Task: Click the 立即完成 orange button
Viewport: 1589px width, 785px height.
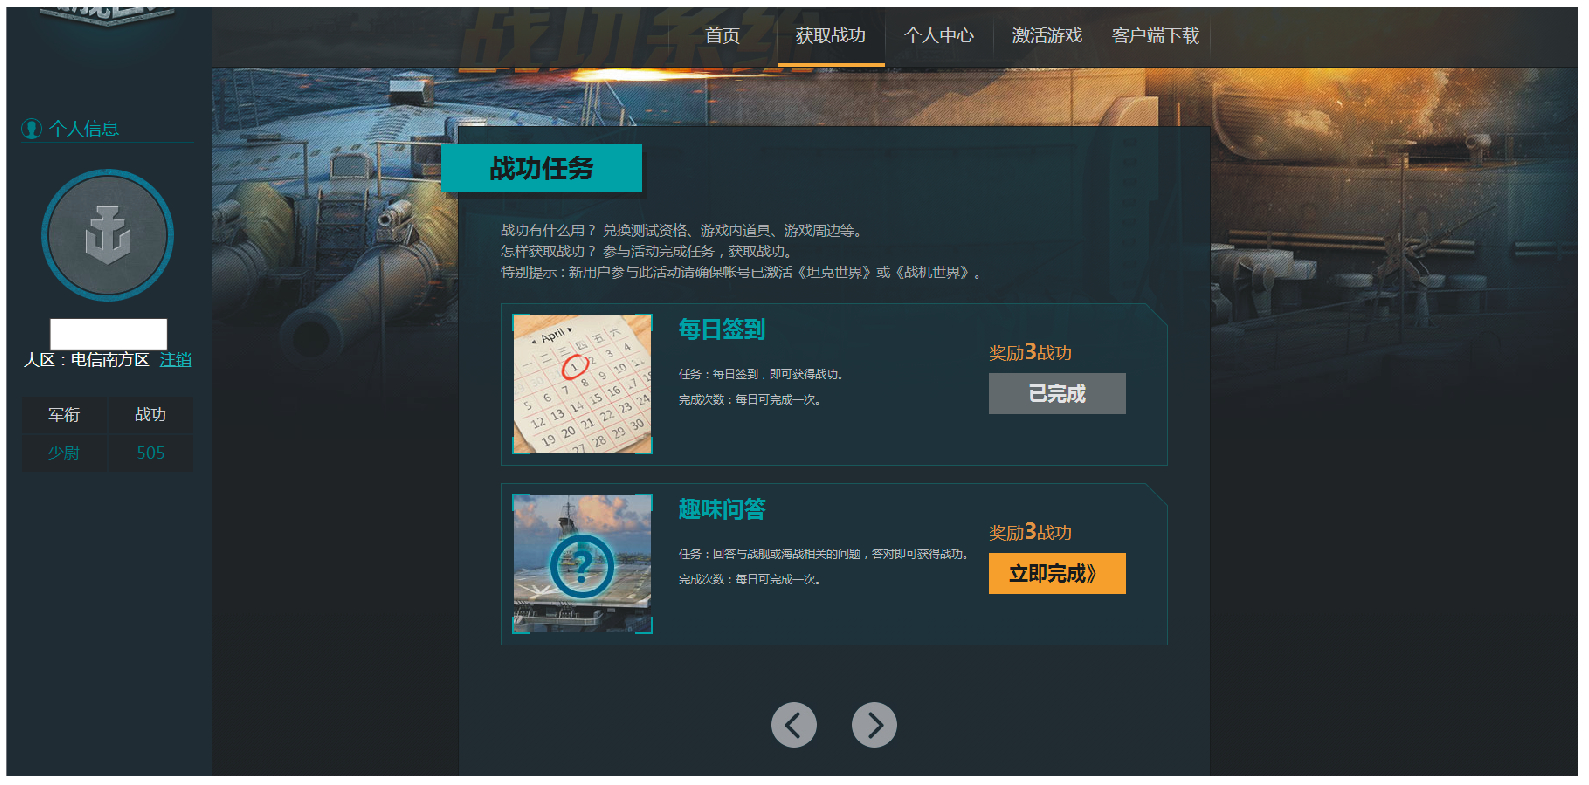Action: point(1057,574)
